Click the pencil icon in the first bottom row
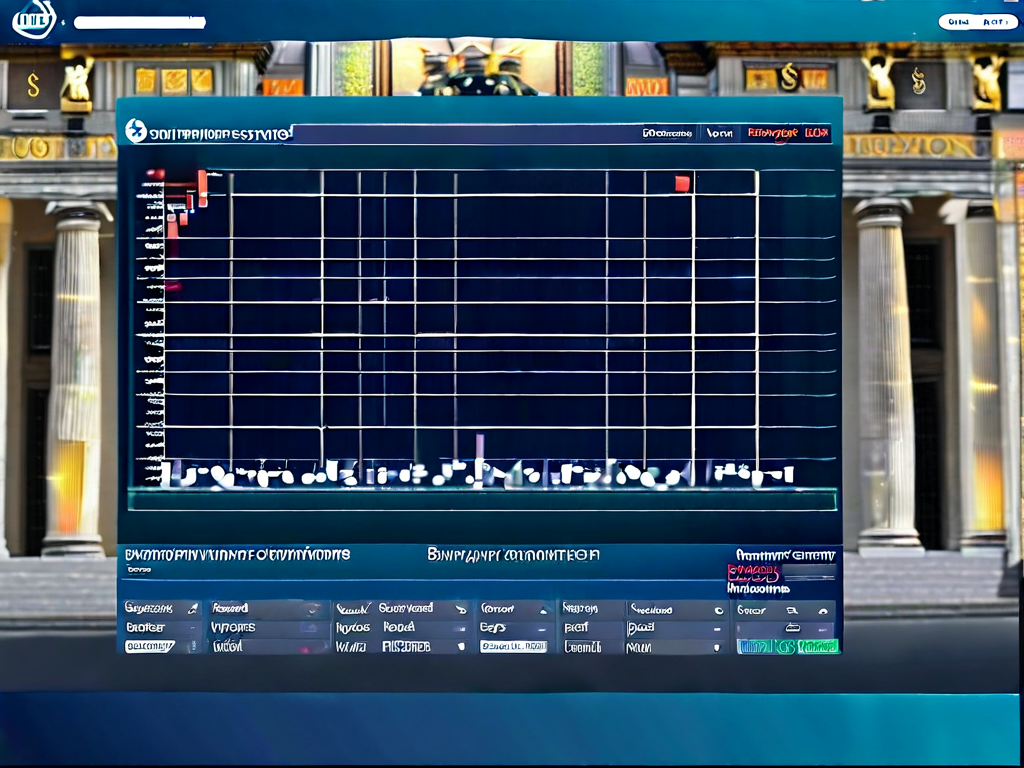This screenshot has height=768, width=1024. click(x=193, y=609)
